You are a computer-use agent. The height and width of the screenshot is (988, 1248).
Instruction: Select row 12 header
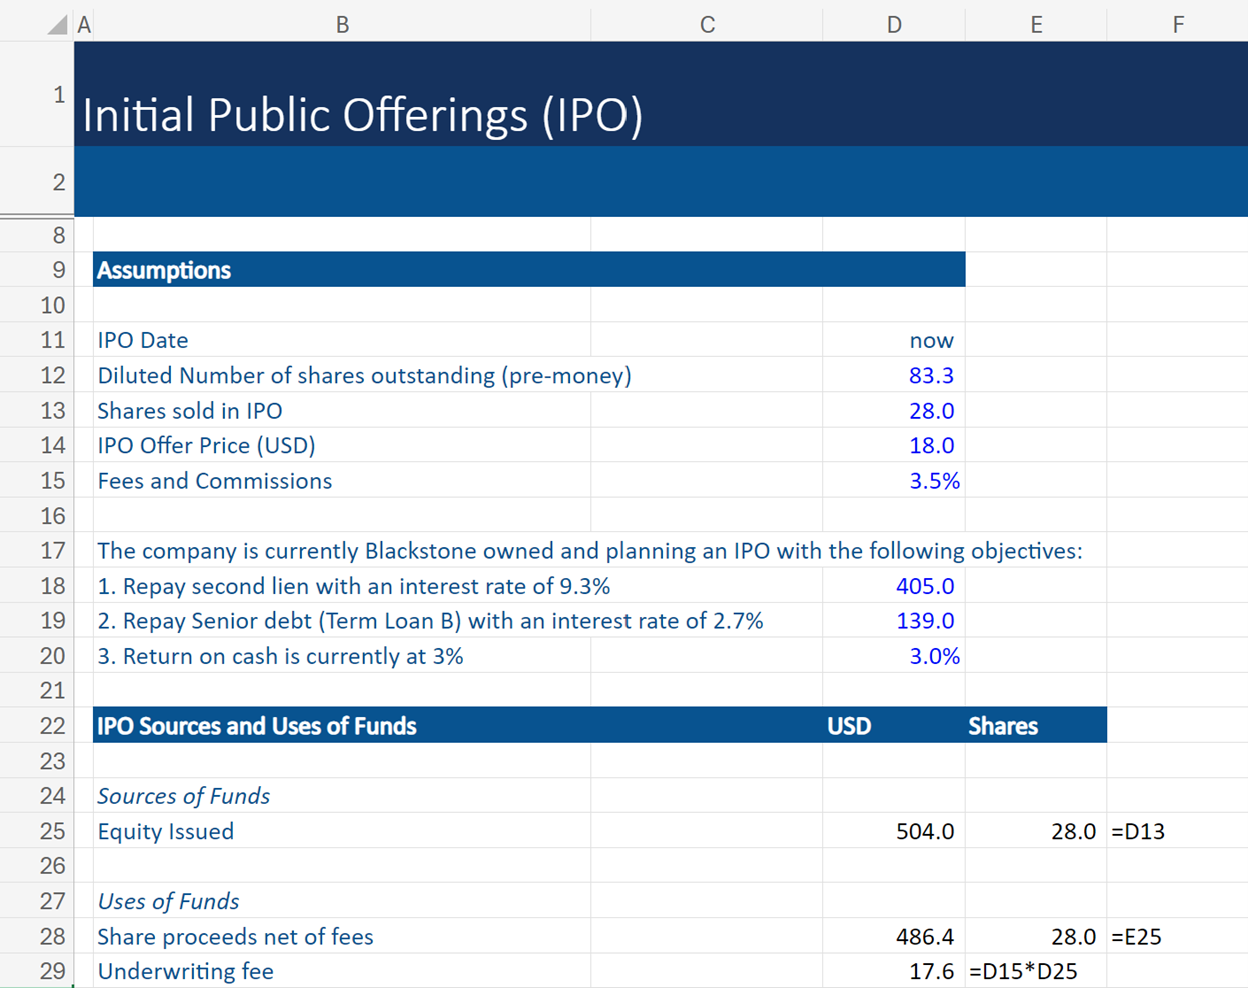click(57, 375)
